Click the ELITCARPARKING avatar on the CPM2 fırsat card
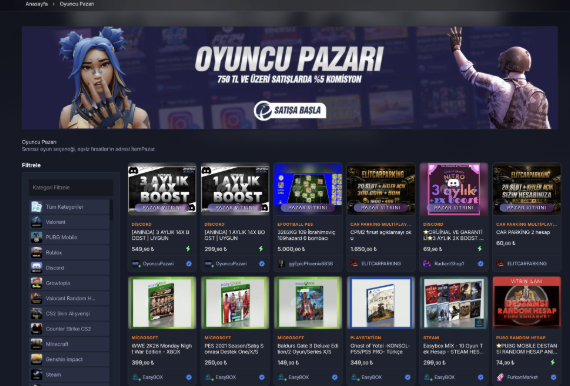Viewport: 570px width, 386px height. (354, 264)
